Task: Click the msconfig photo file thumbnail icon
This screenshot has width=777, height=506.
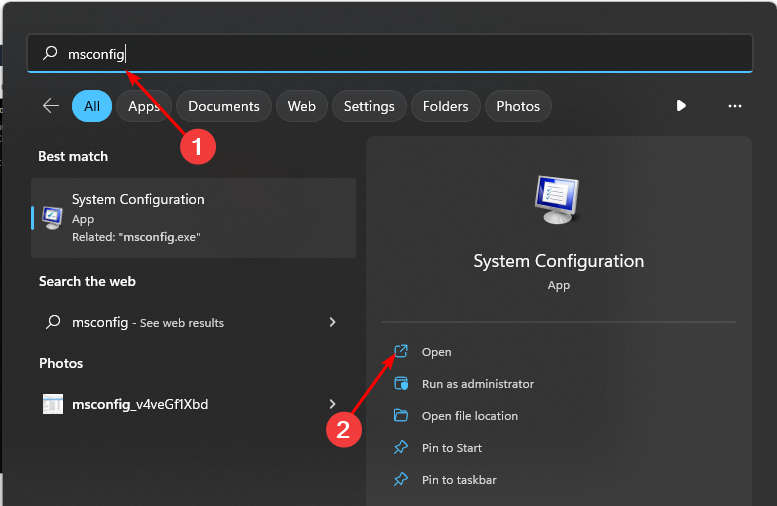Action: coord(53,404)
